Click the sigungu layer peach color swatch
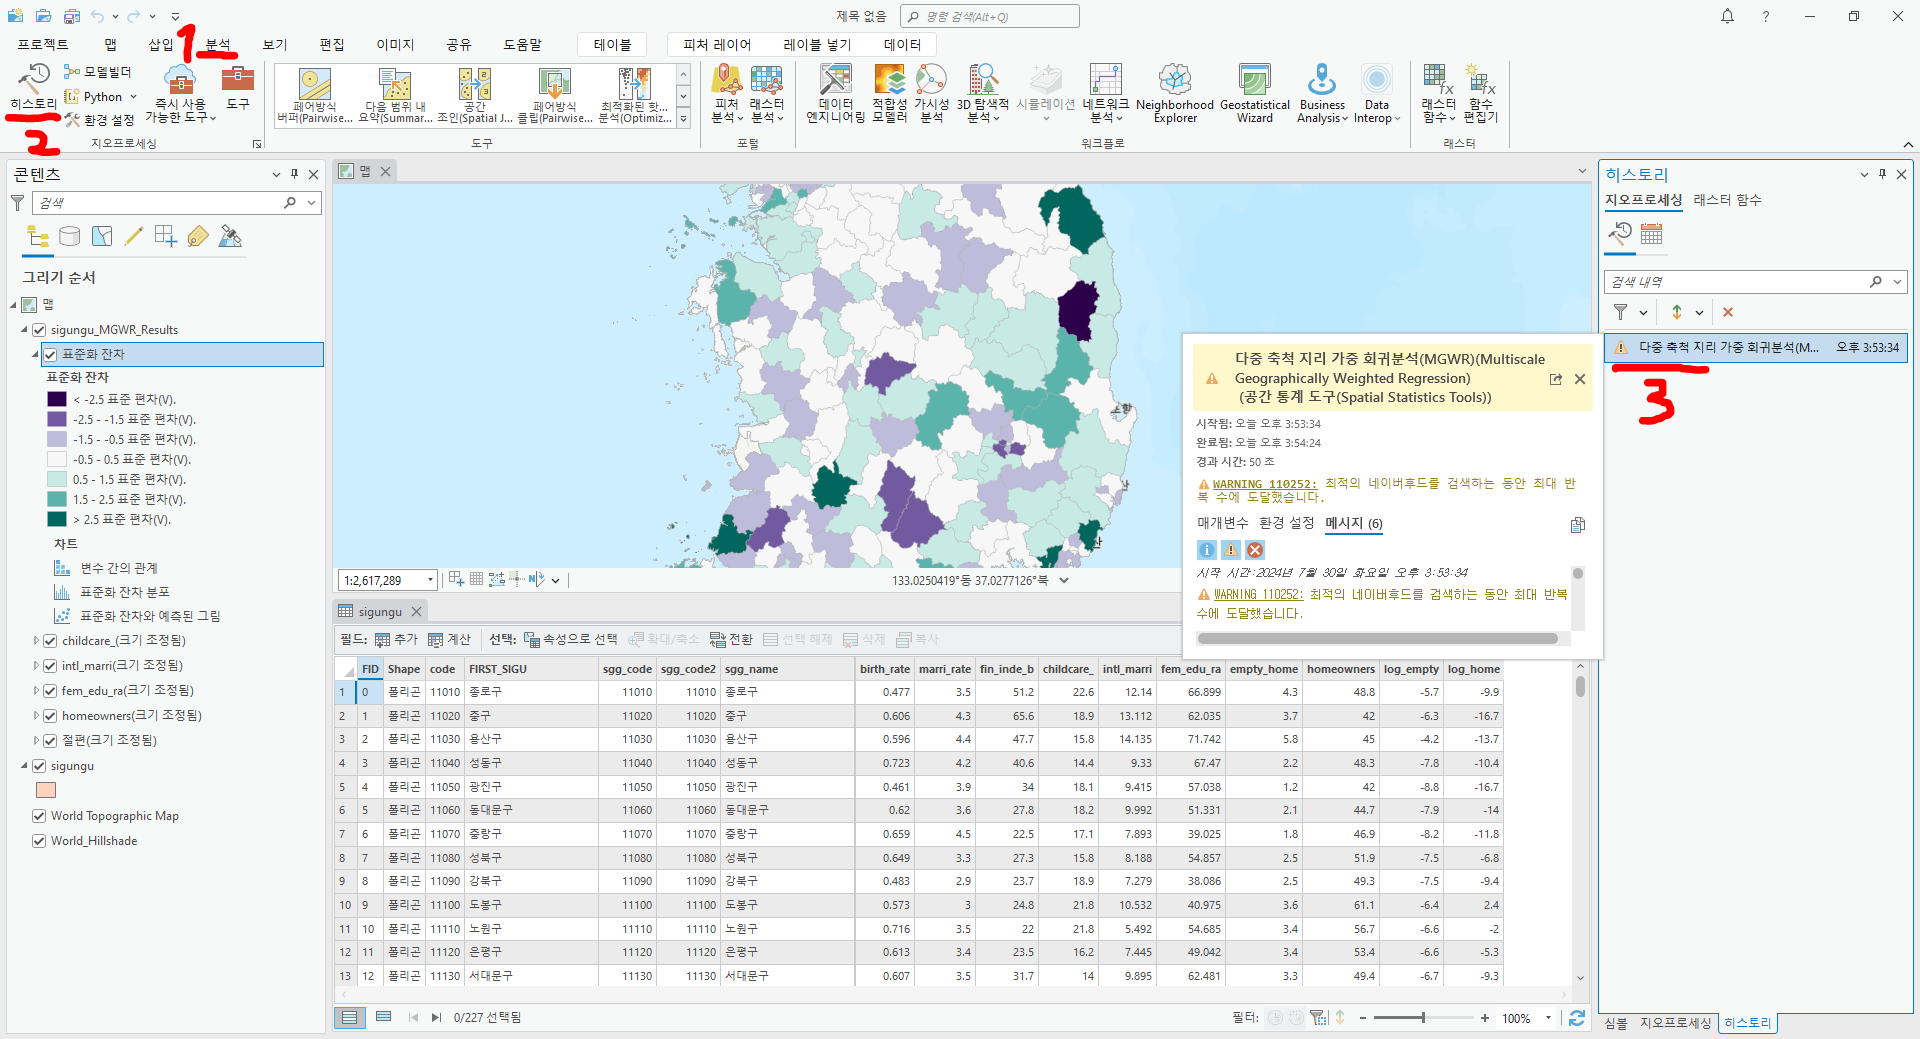Viewport: 1920px width, 1039px height. 46,790
